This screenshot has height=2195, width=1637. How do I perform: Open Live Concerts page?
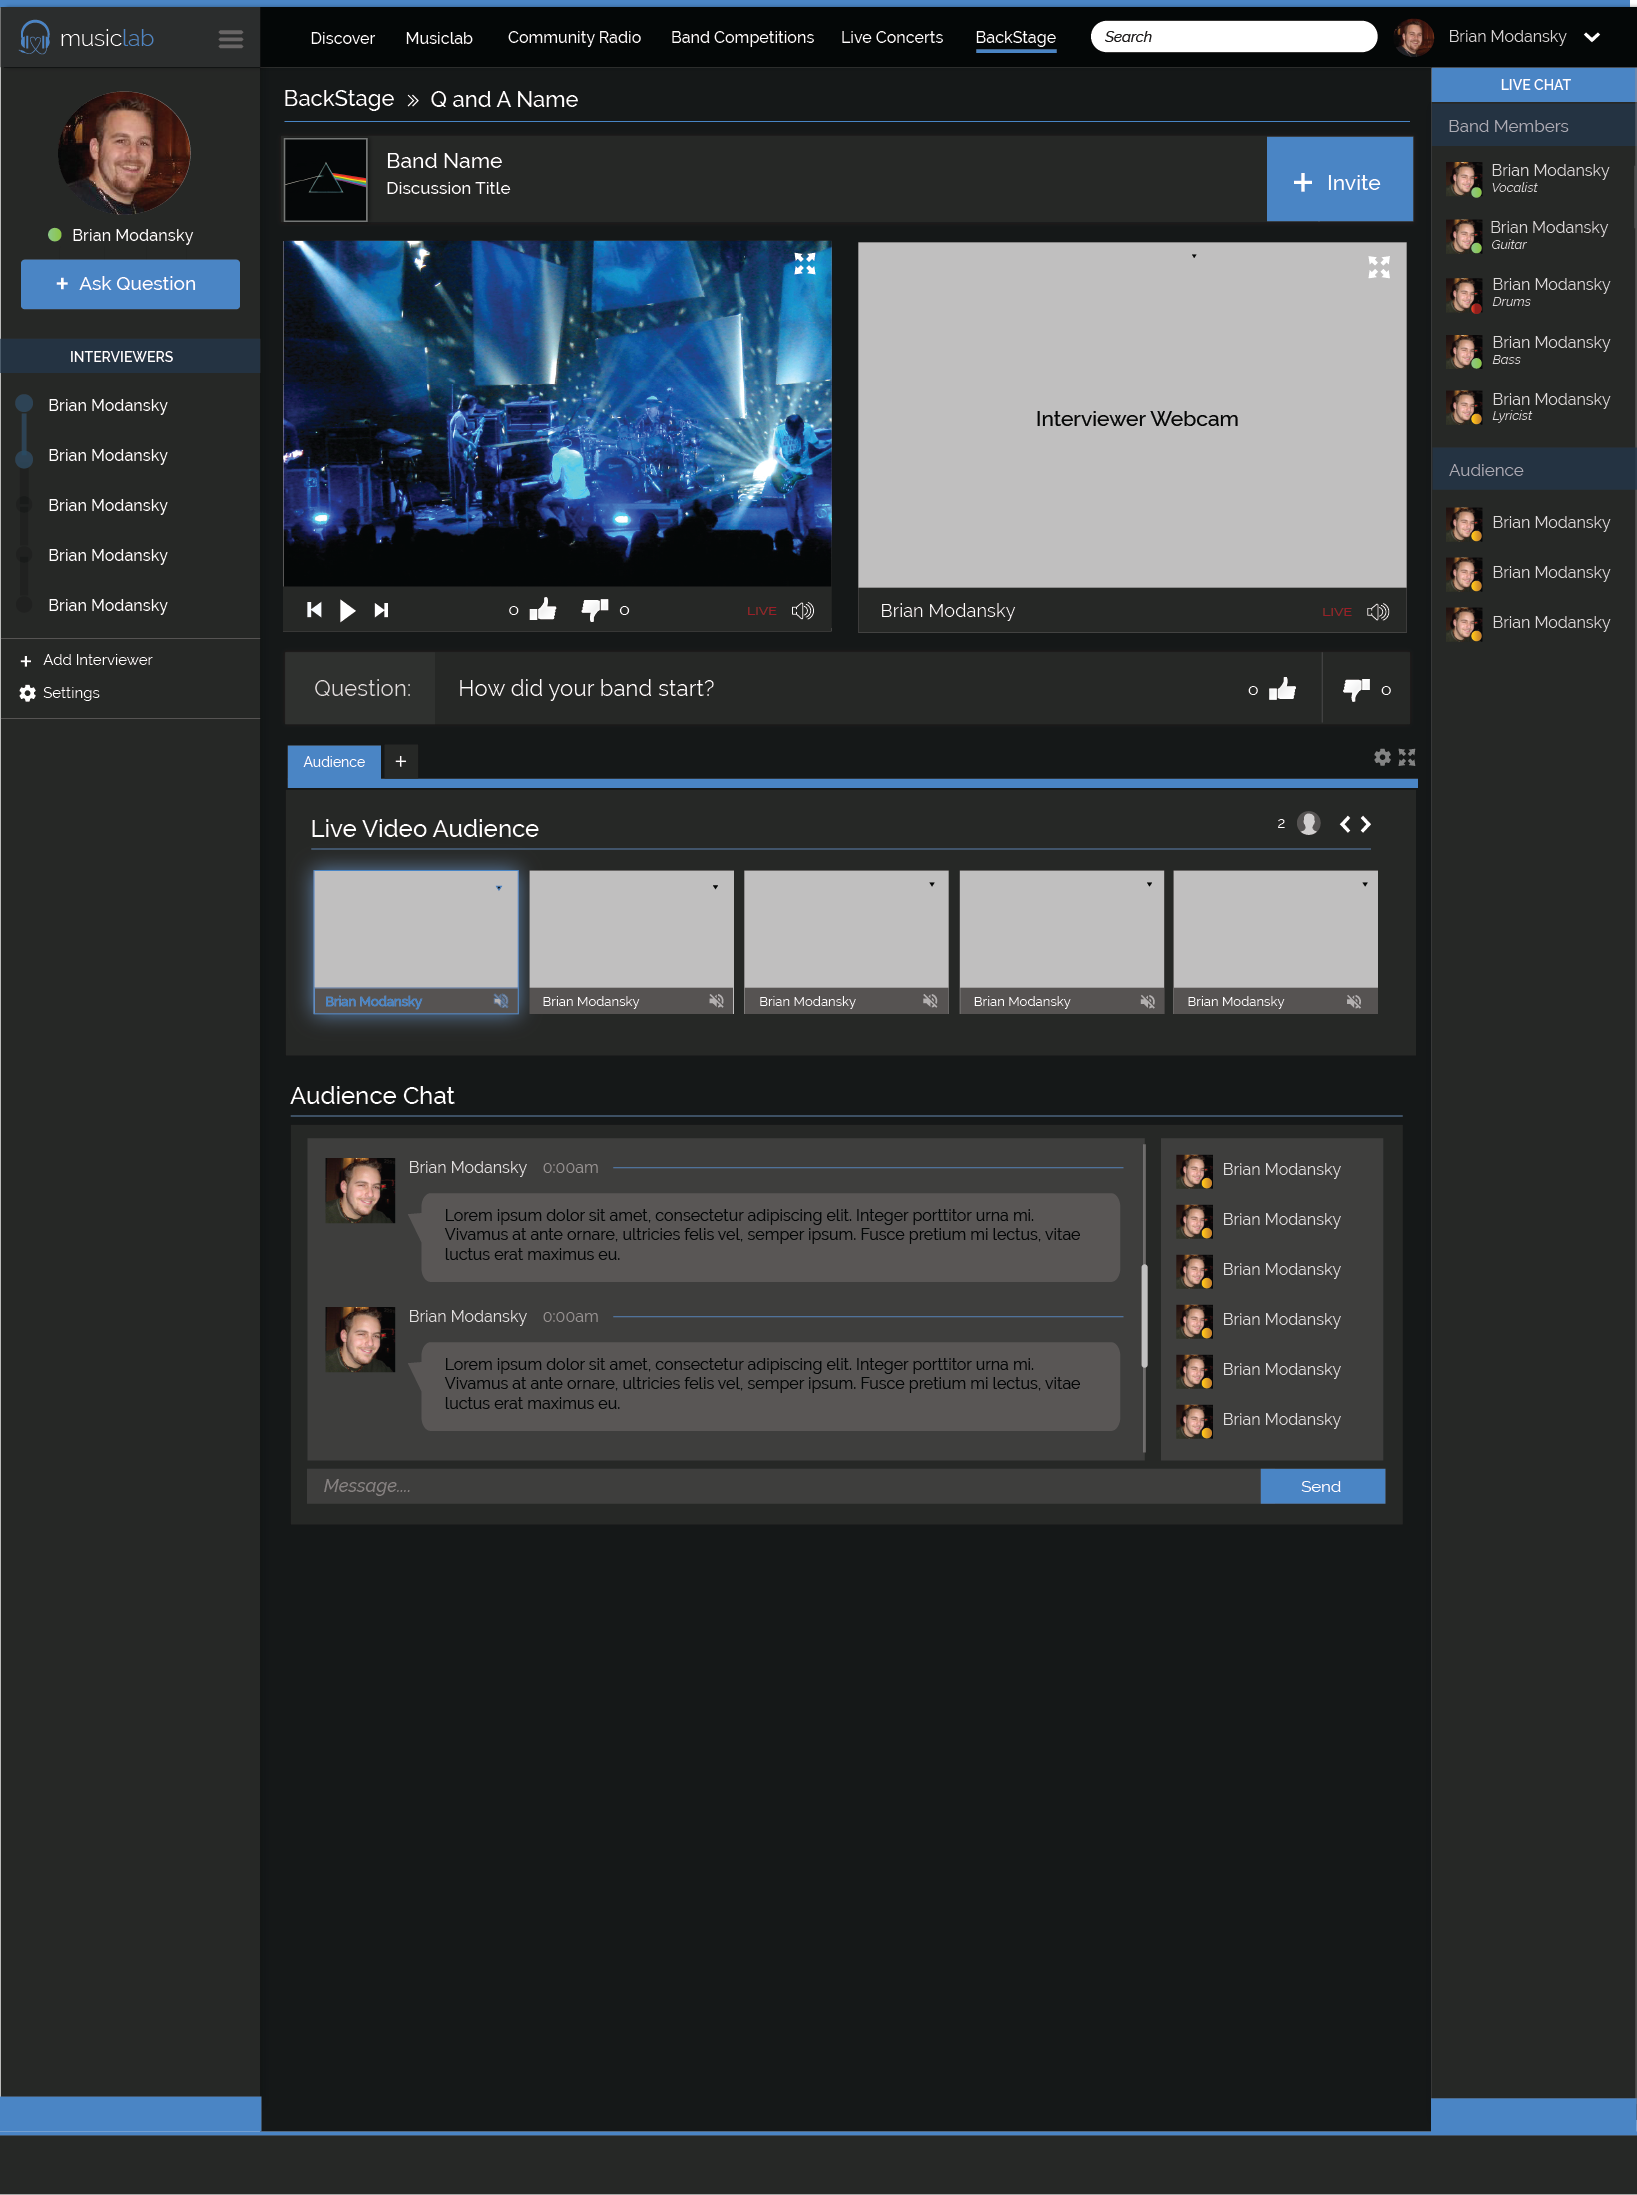[892, 37]
